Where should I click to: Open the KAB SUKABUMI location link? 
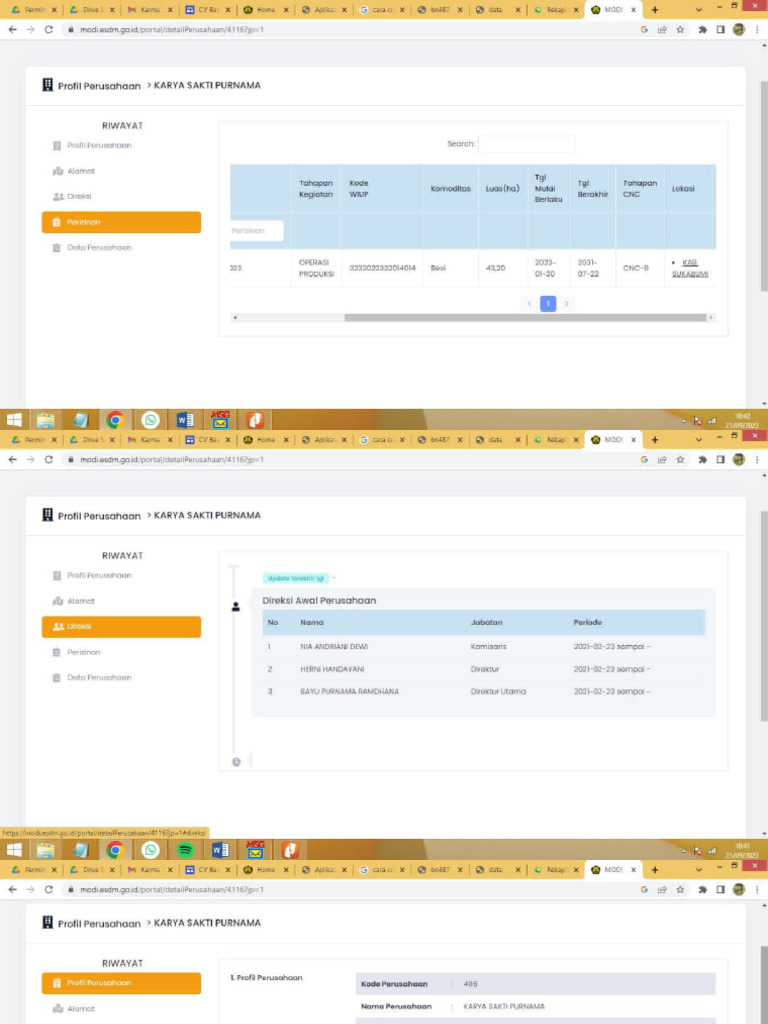tap(690, 268)
